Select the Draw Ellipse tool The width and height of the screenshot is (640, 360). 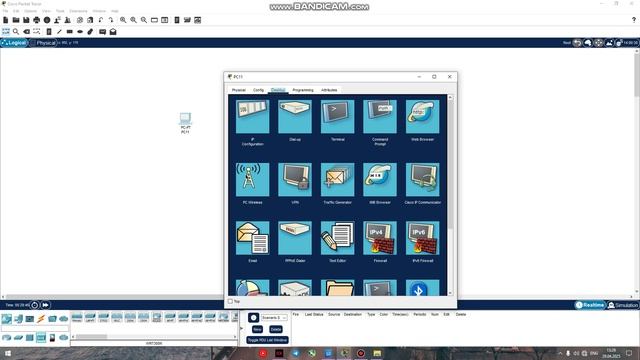click(x=80, y=31)
